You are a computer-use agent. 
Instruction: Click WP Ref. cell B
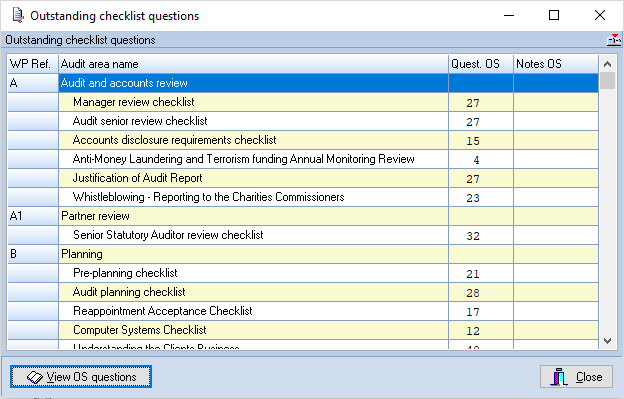(x=33, y=254)
